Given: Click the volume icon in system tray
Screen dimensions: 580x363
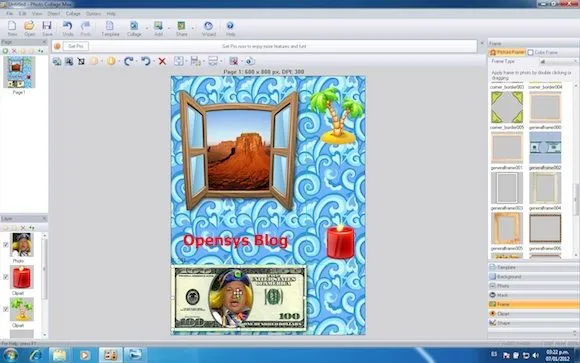Looking at the screenshot, I should 535,356.
